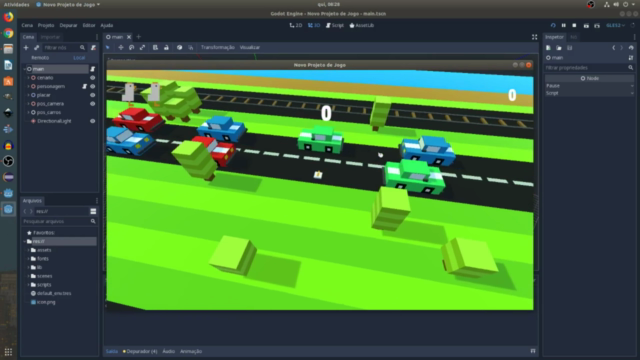This screenshot has height=360, width=640.
Task: Click the play current scene icon
Action: [586, 25]
